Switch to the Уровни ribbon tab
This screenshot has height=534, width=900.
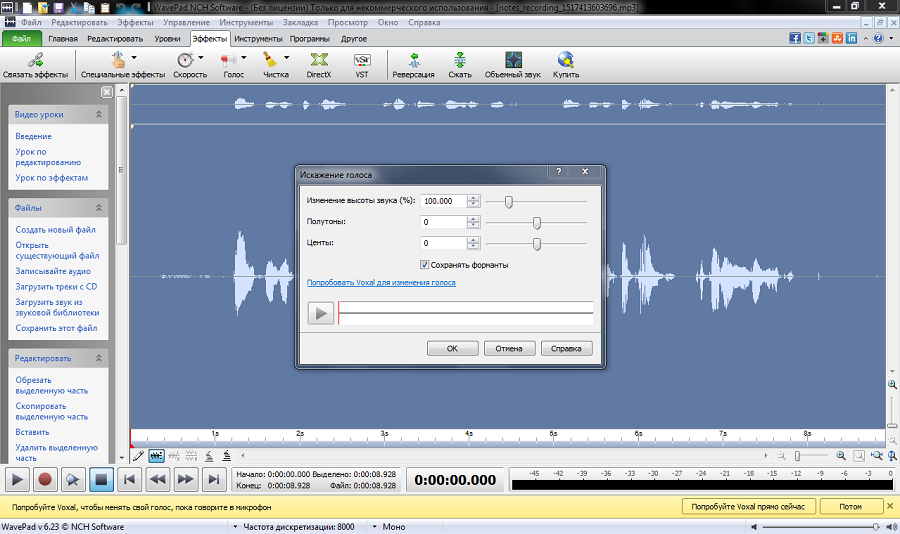pyautogui.click(x=167, y=38)
